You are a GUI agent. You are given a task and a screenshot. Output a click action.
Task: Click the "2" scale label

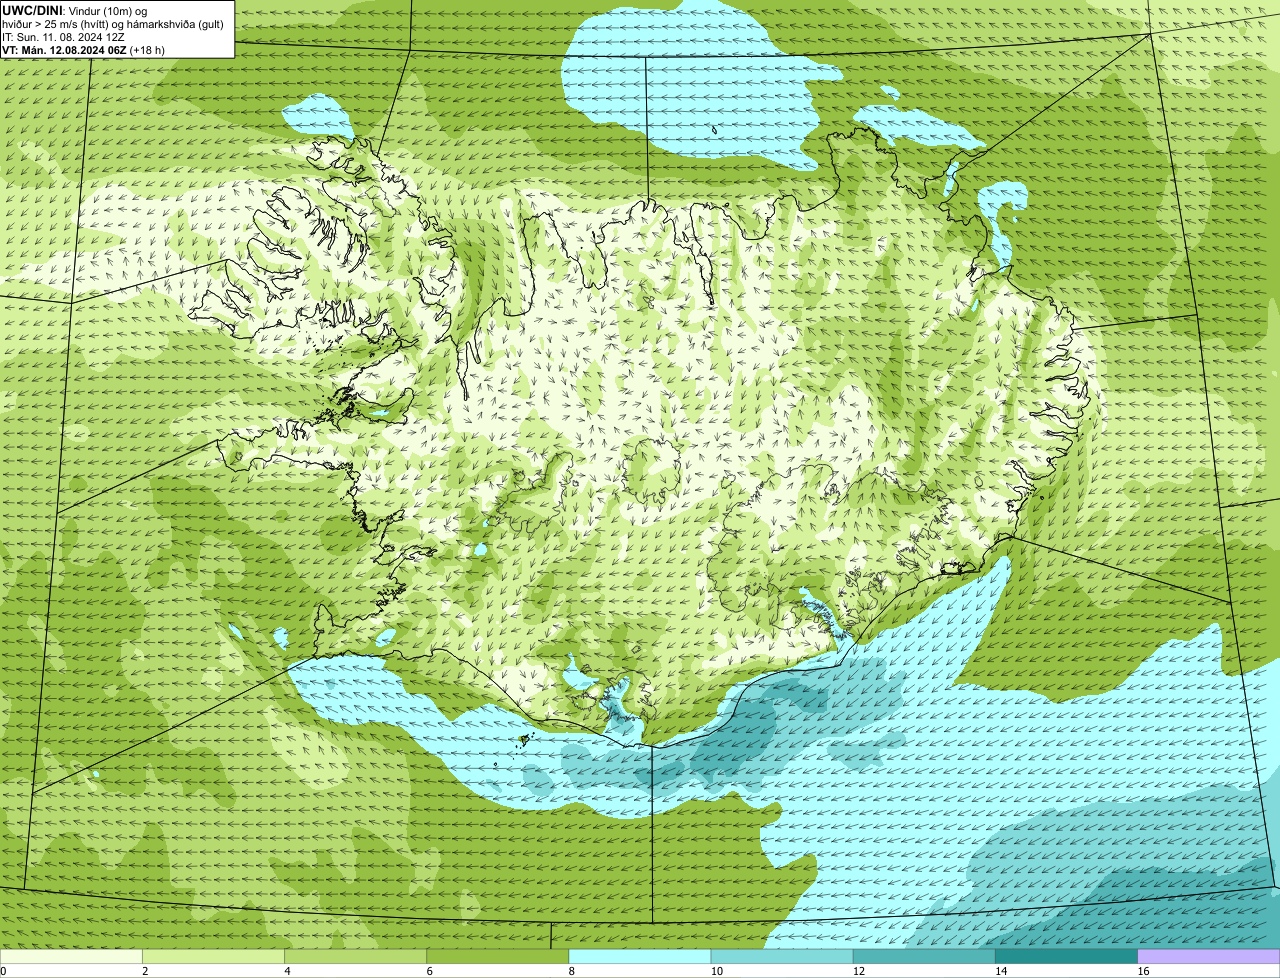[146, 971]
